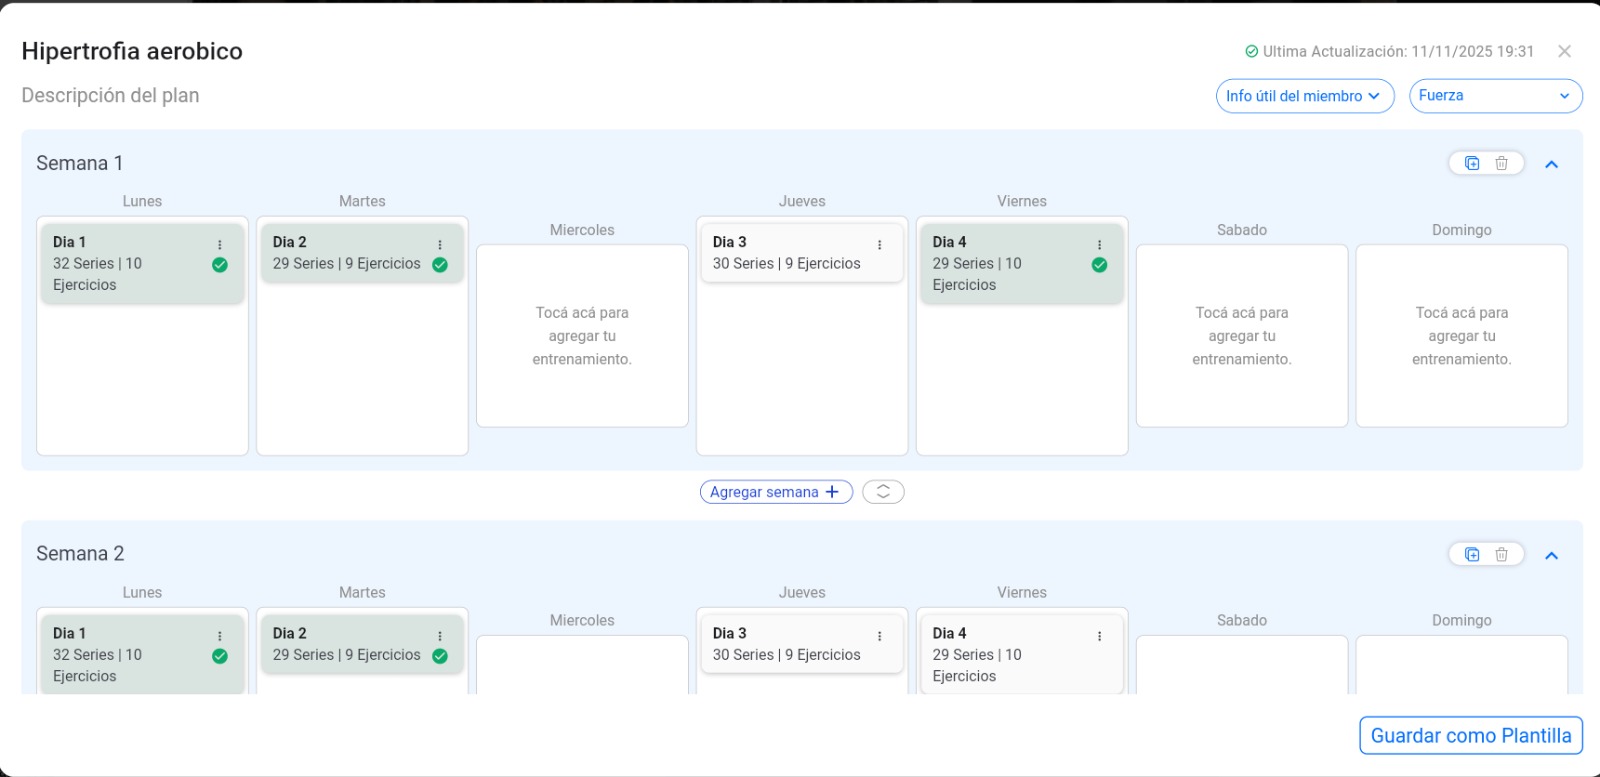Open three-dot menu for Dia 4 in Semana 2
1600x777 pixels.
[x=1099, y=636]
